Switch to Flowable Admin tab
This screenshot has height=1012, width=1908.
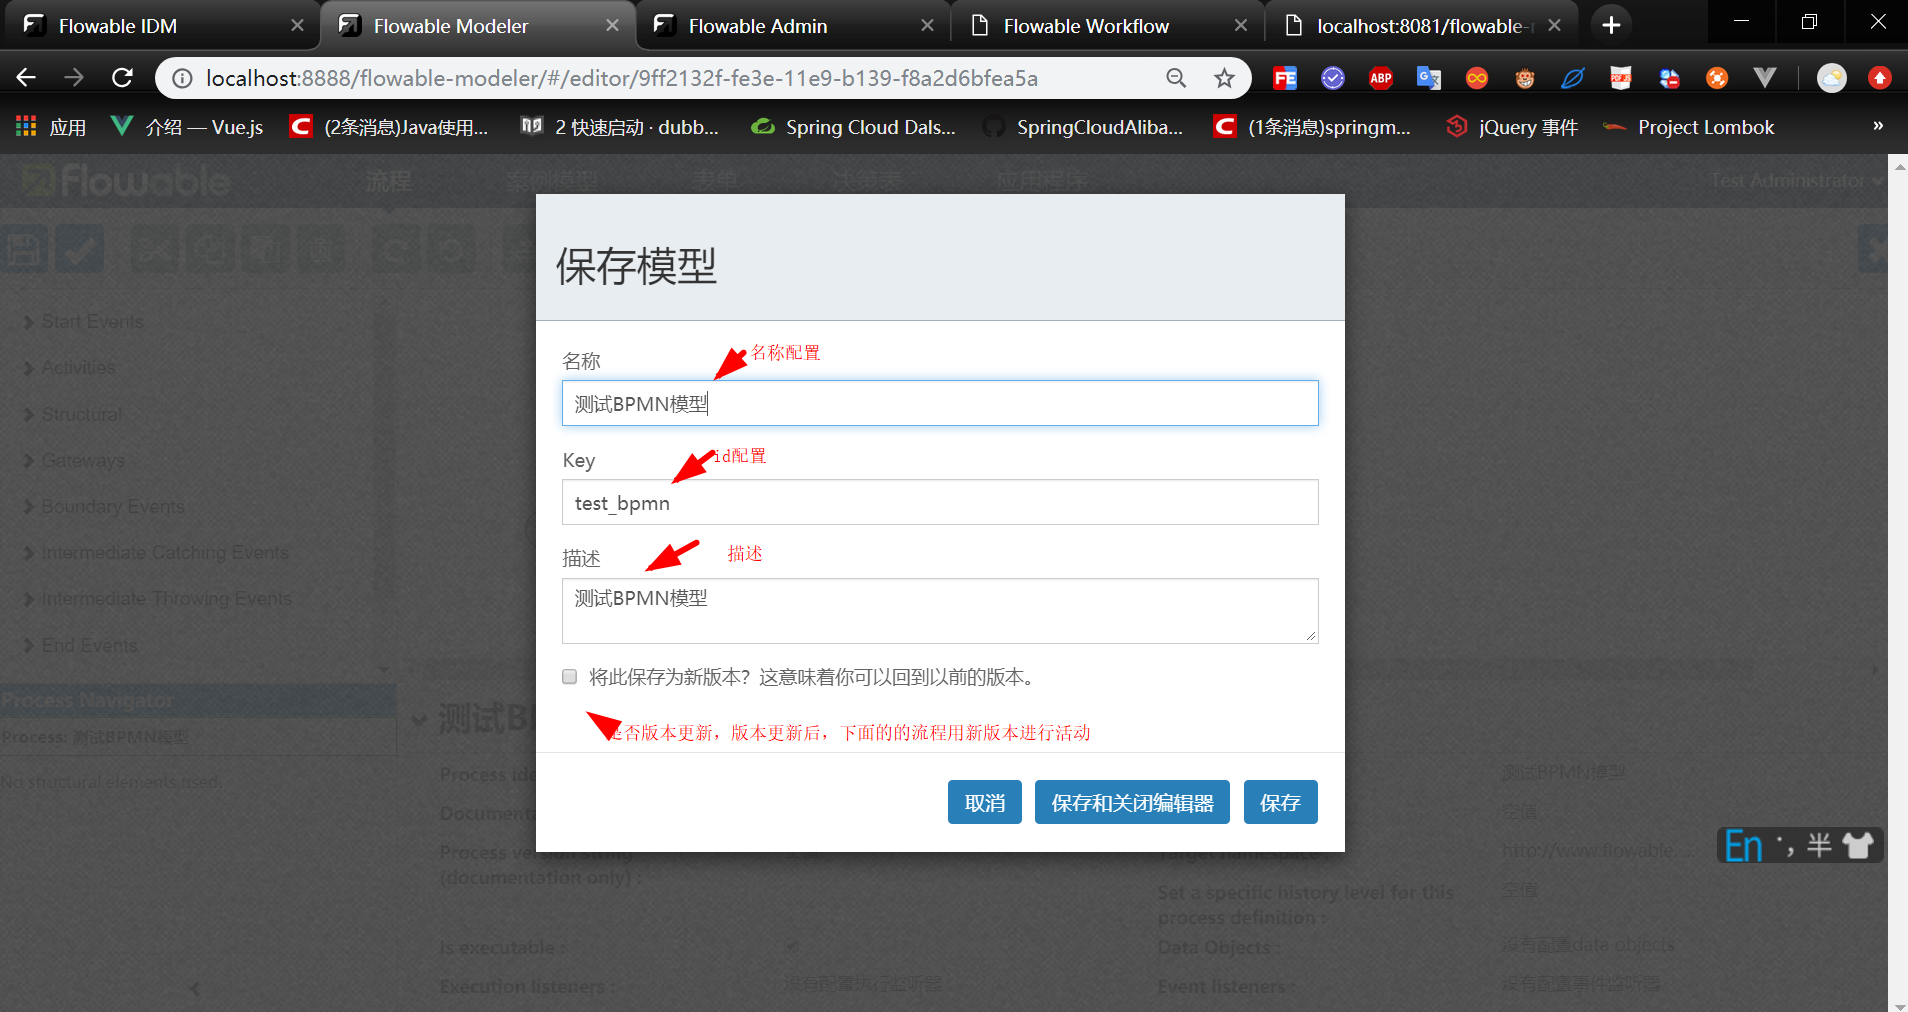click(x=792, y=26)
